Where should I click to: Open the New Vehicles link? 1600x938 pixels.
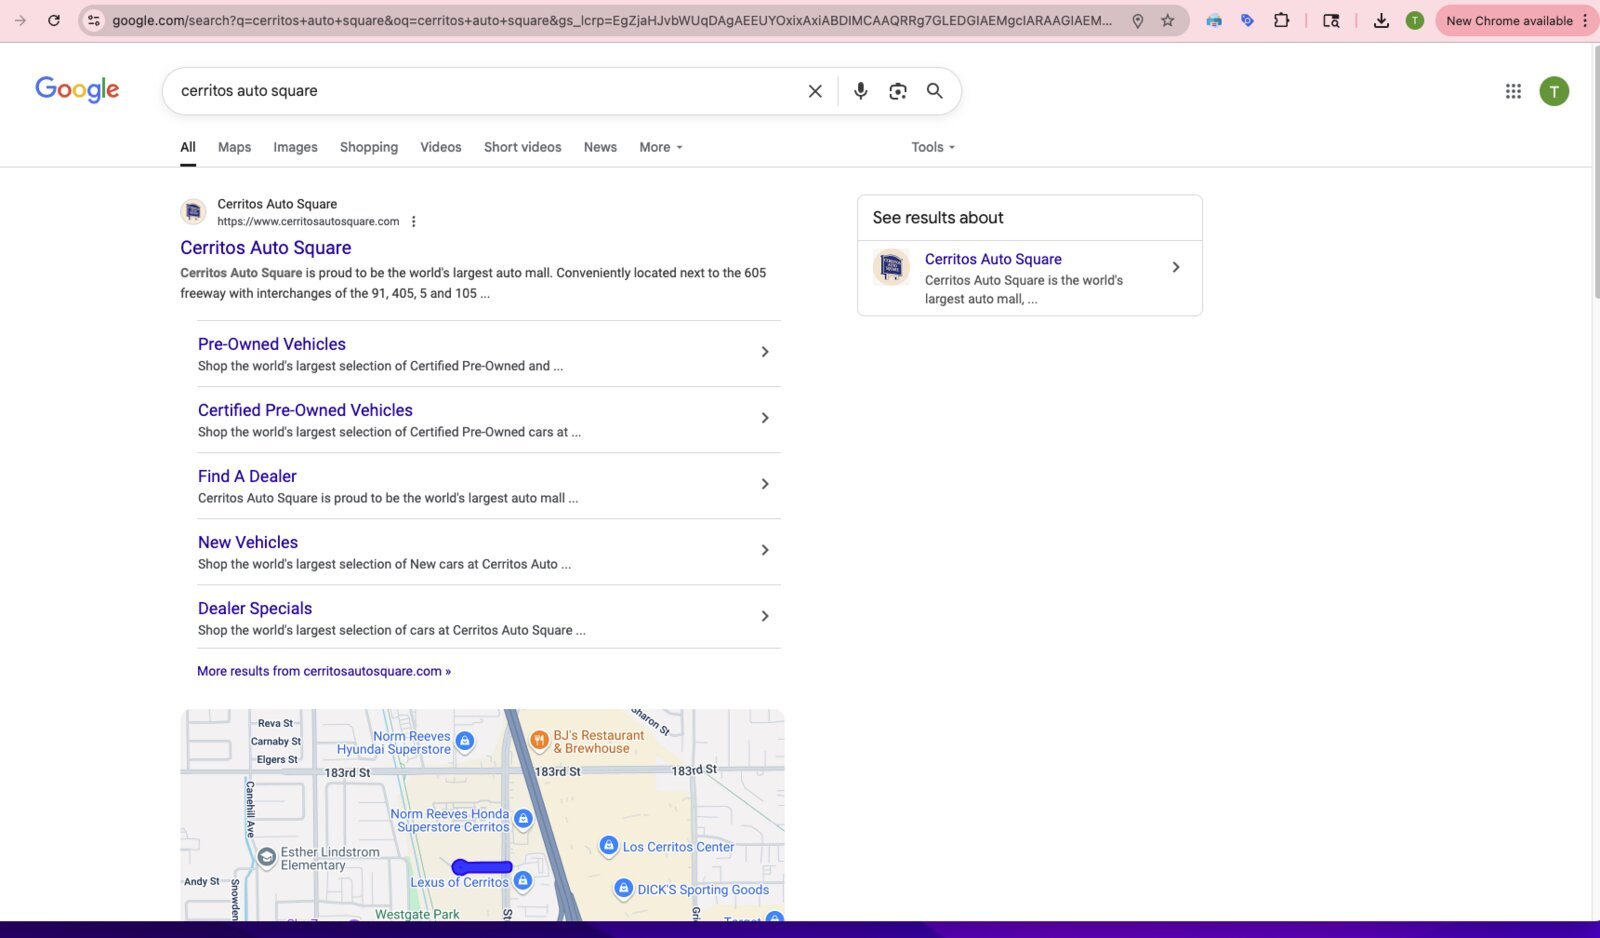[248, 542]
